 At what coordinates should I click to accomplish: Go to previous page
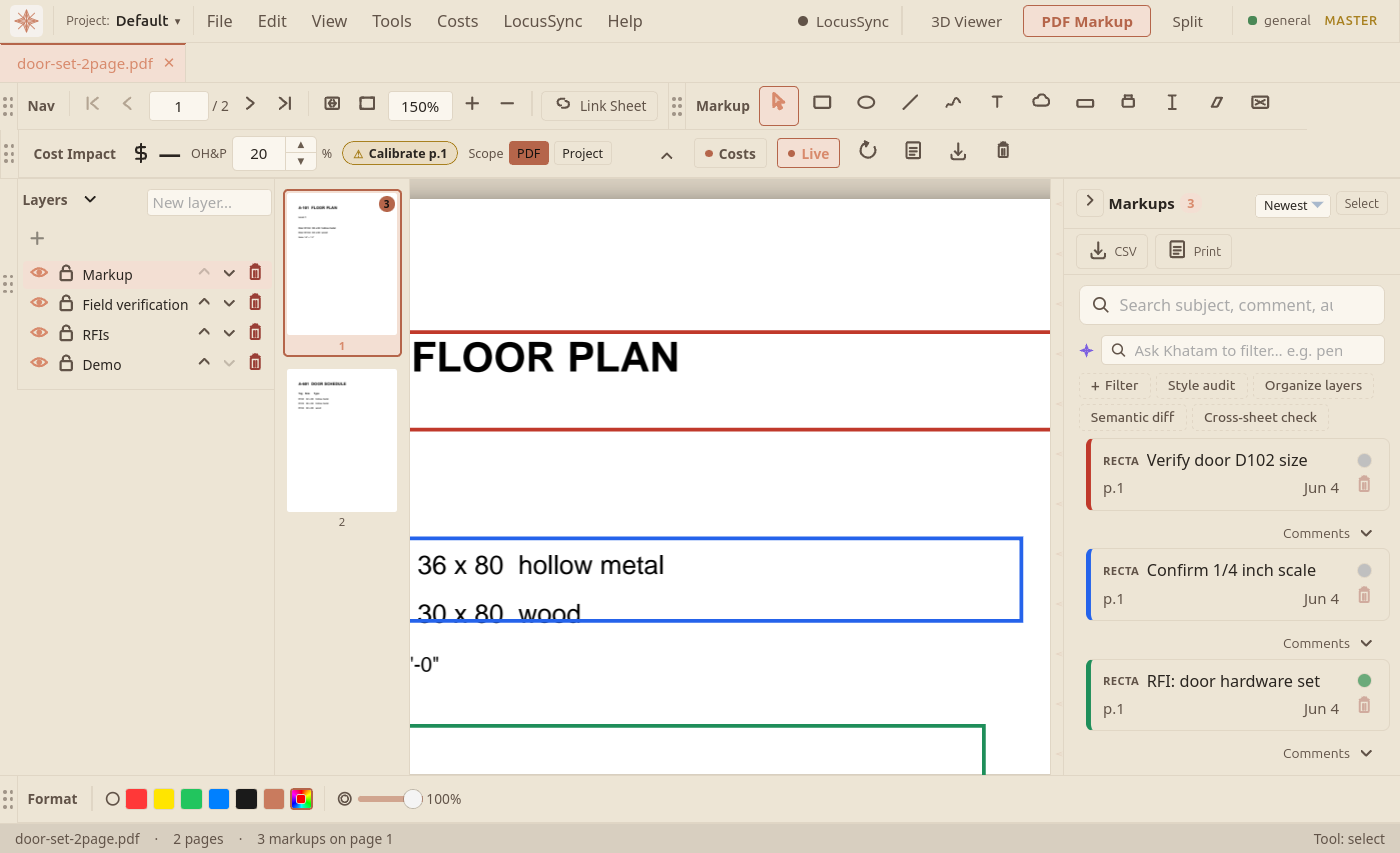click(127, 103)
